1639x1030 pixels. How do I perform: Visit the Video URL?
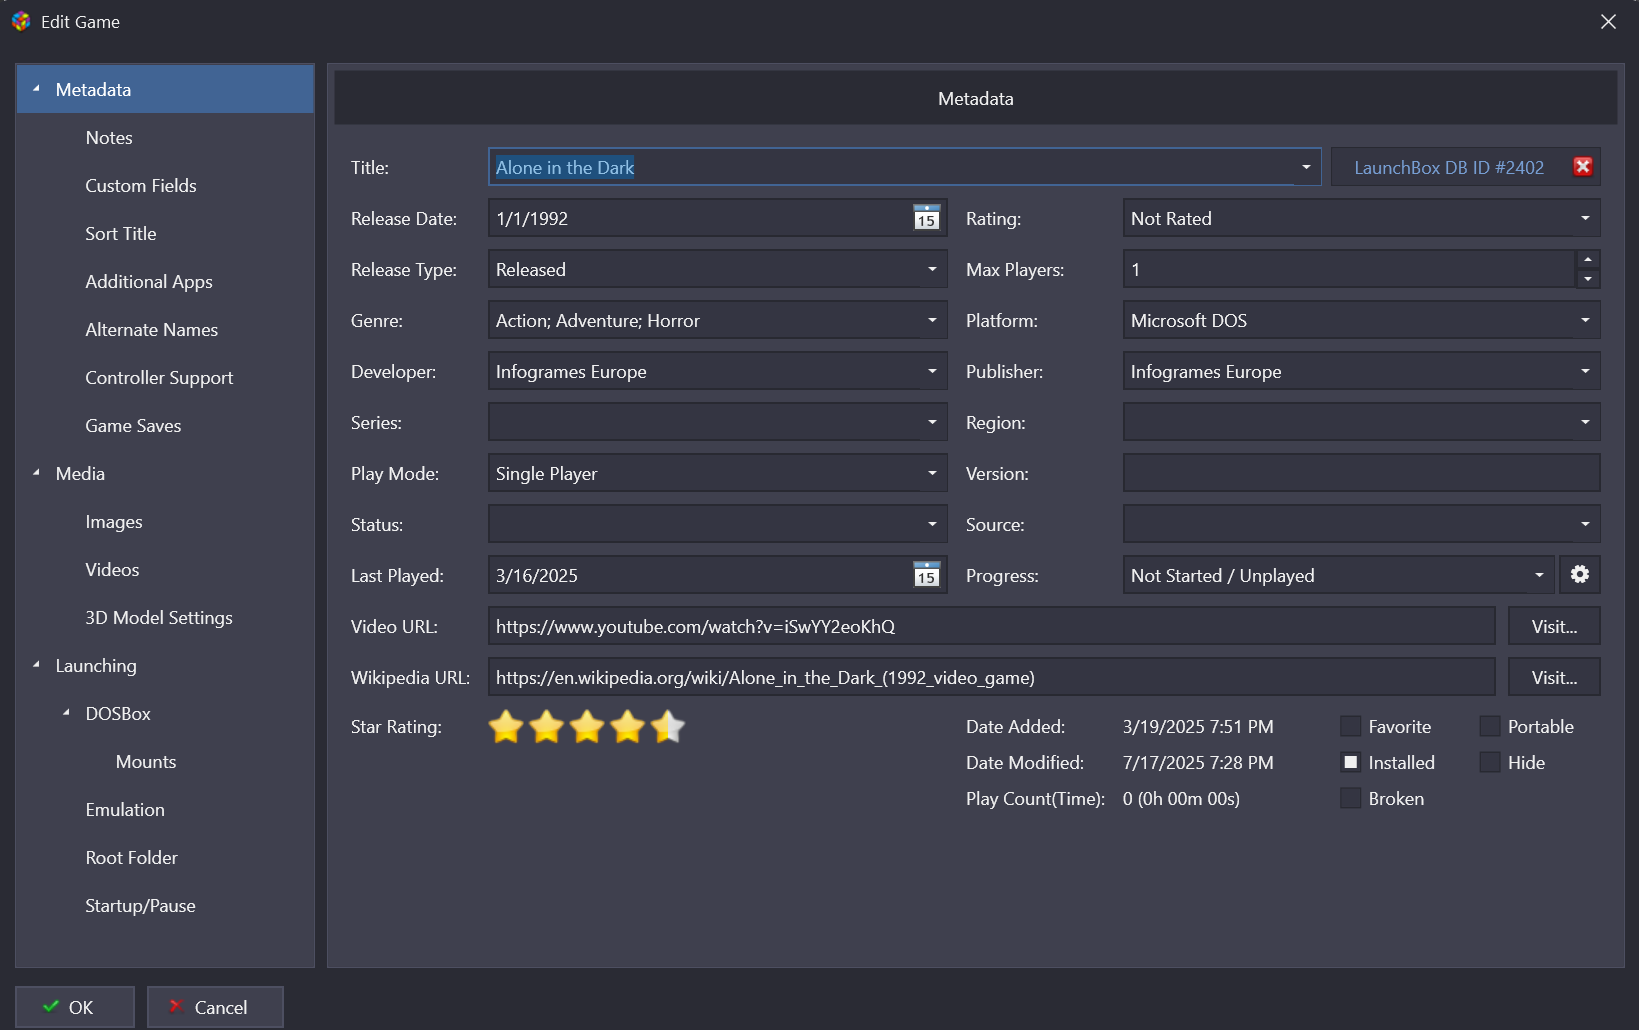(1554, 626)
